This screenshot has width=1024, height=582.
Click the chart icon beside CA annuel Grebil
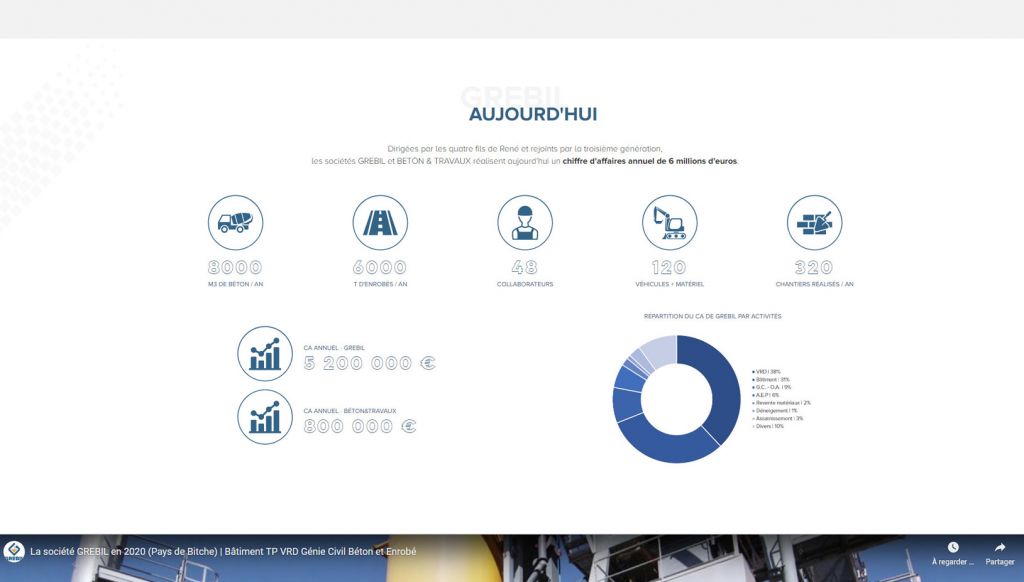[x=265, y=353]
